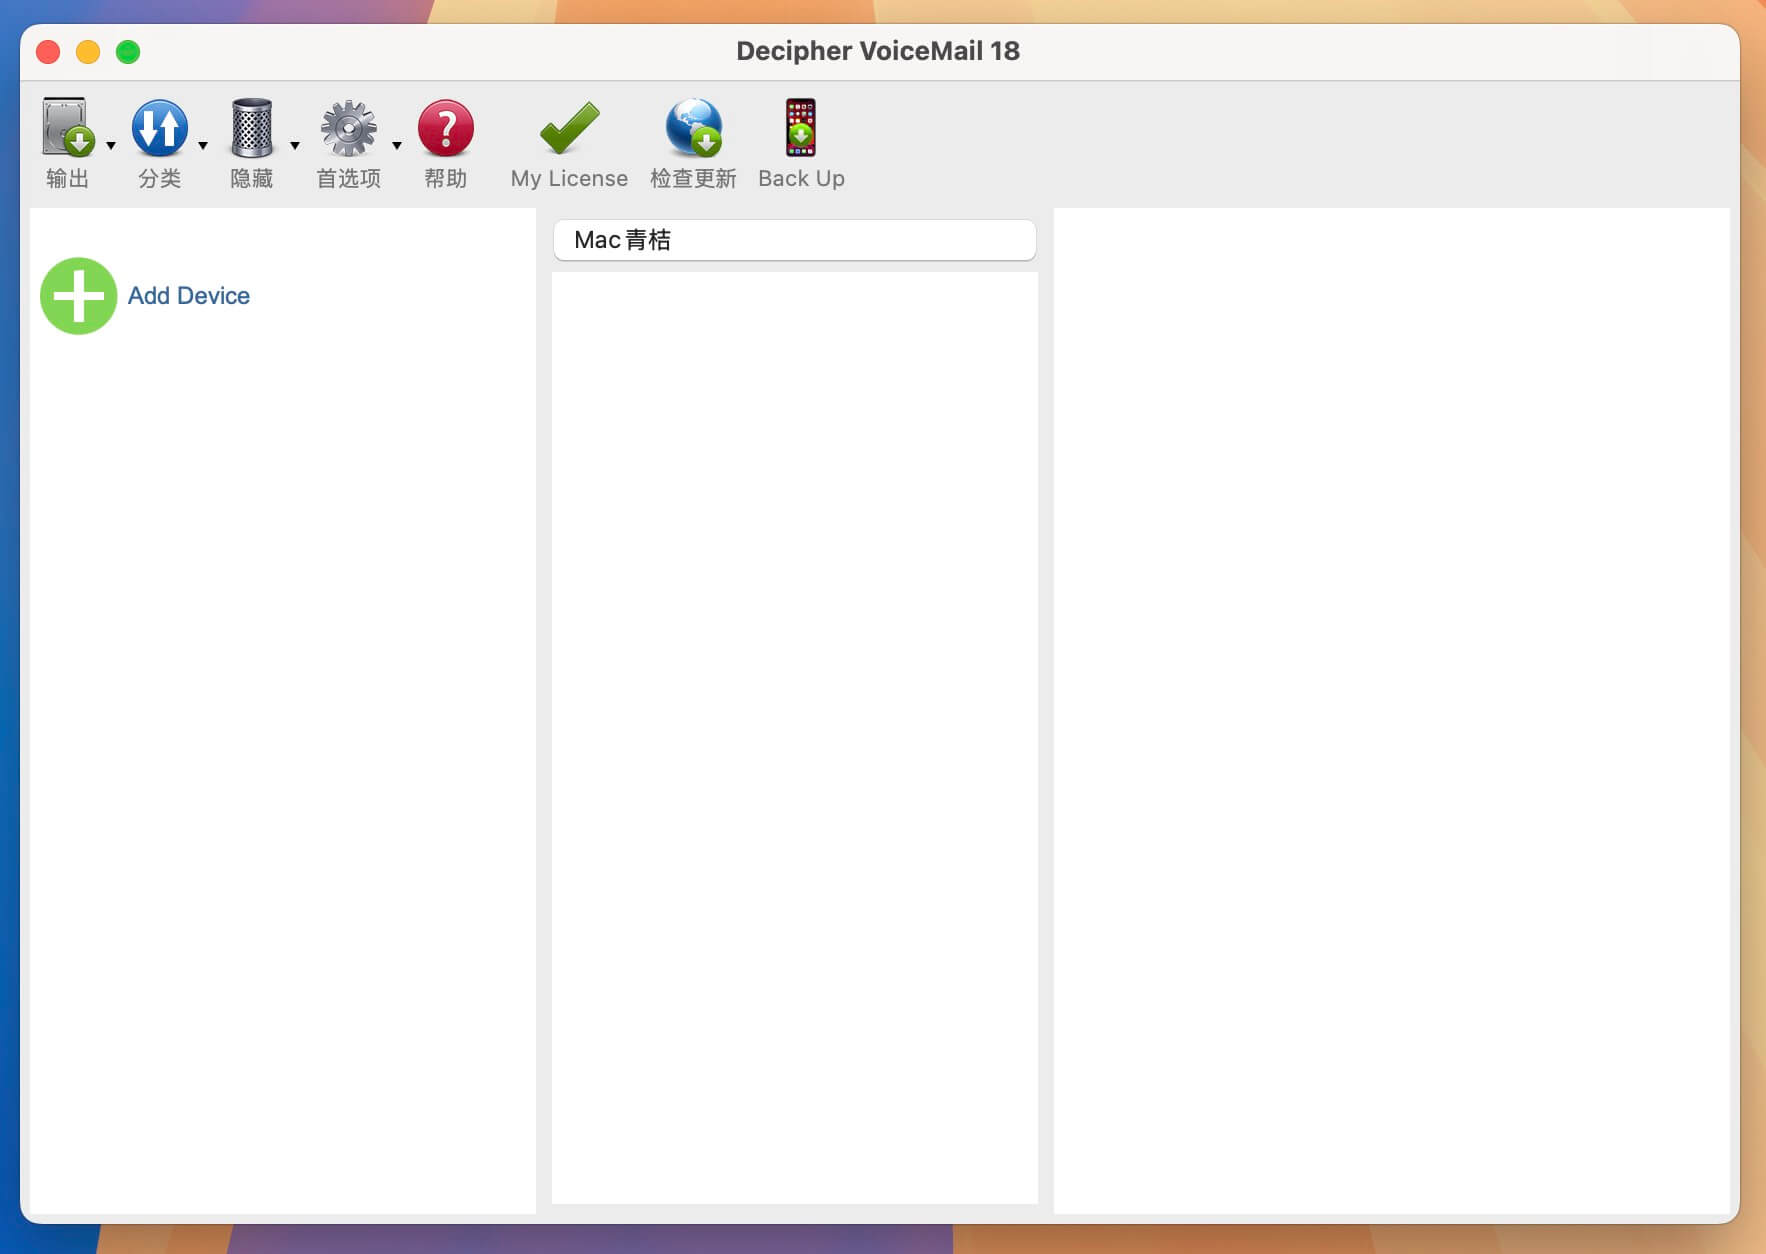Open 帮助 help question mark icon
The height and width of the screenshot is (1254, 1766).
445,128
